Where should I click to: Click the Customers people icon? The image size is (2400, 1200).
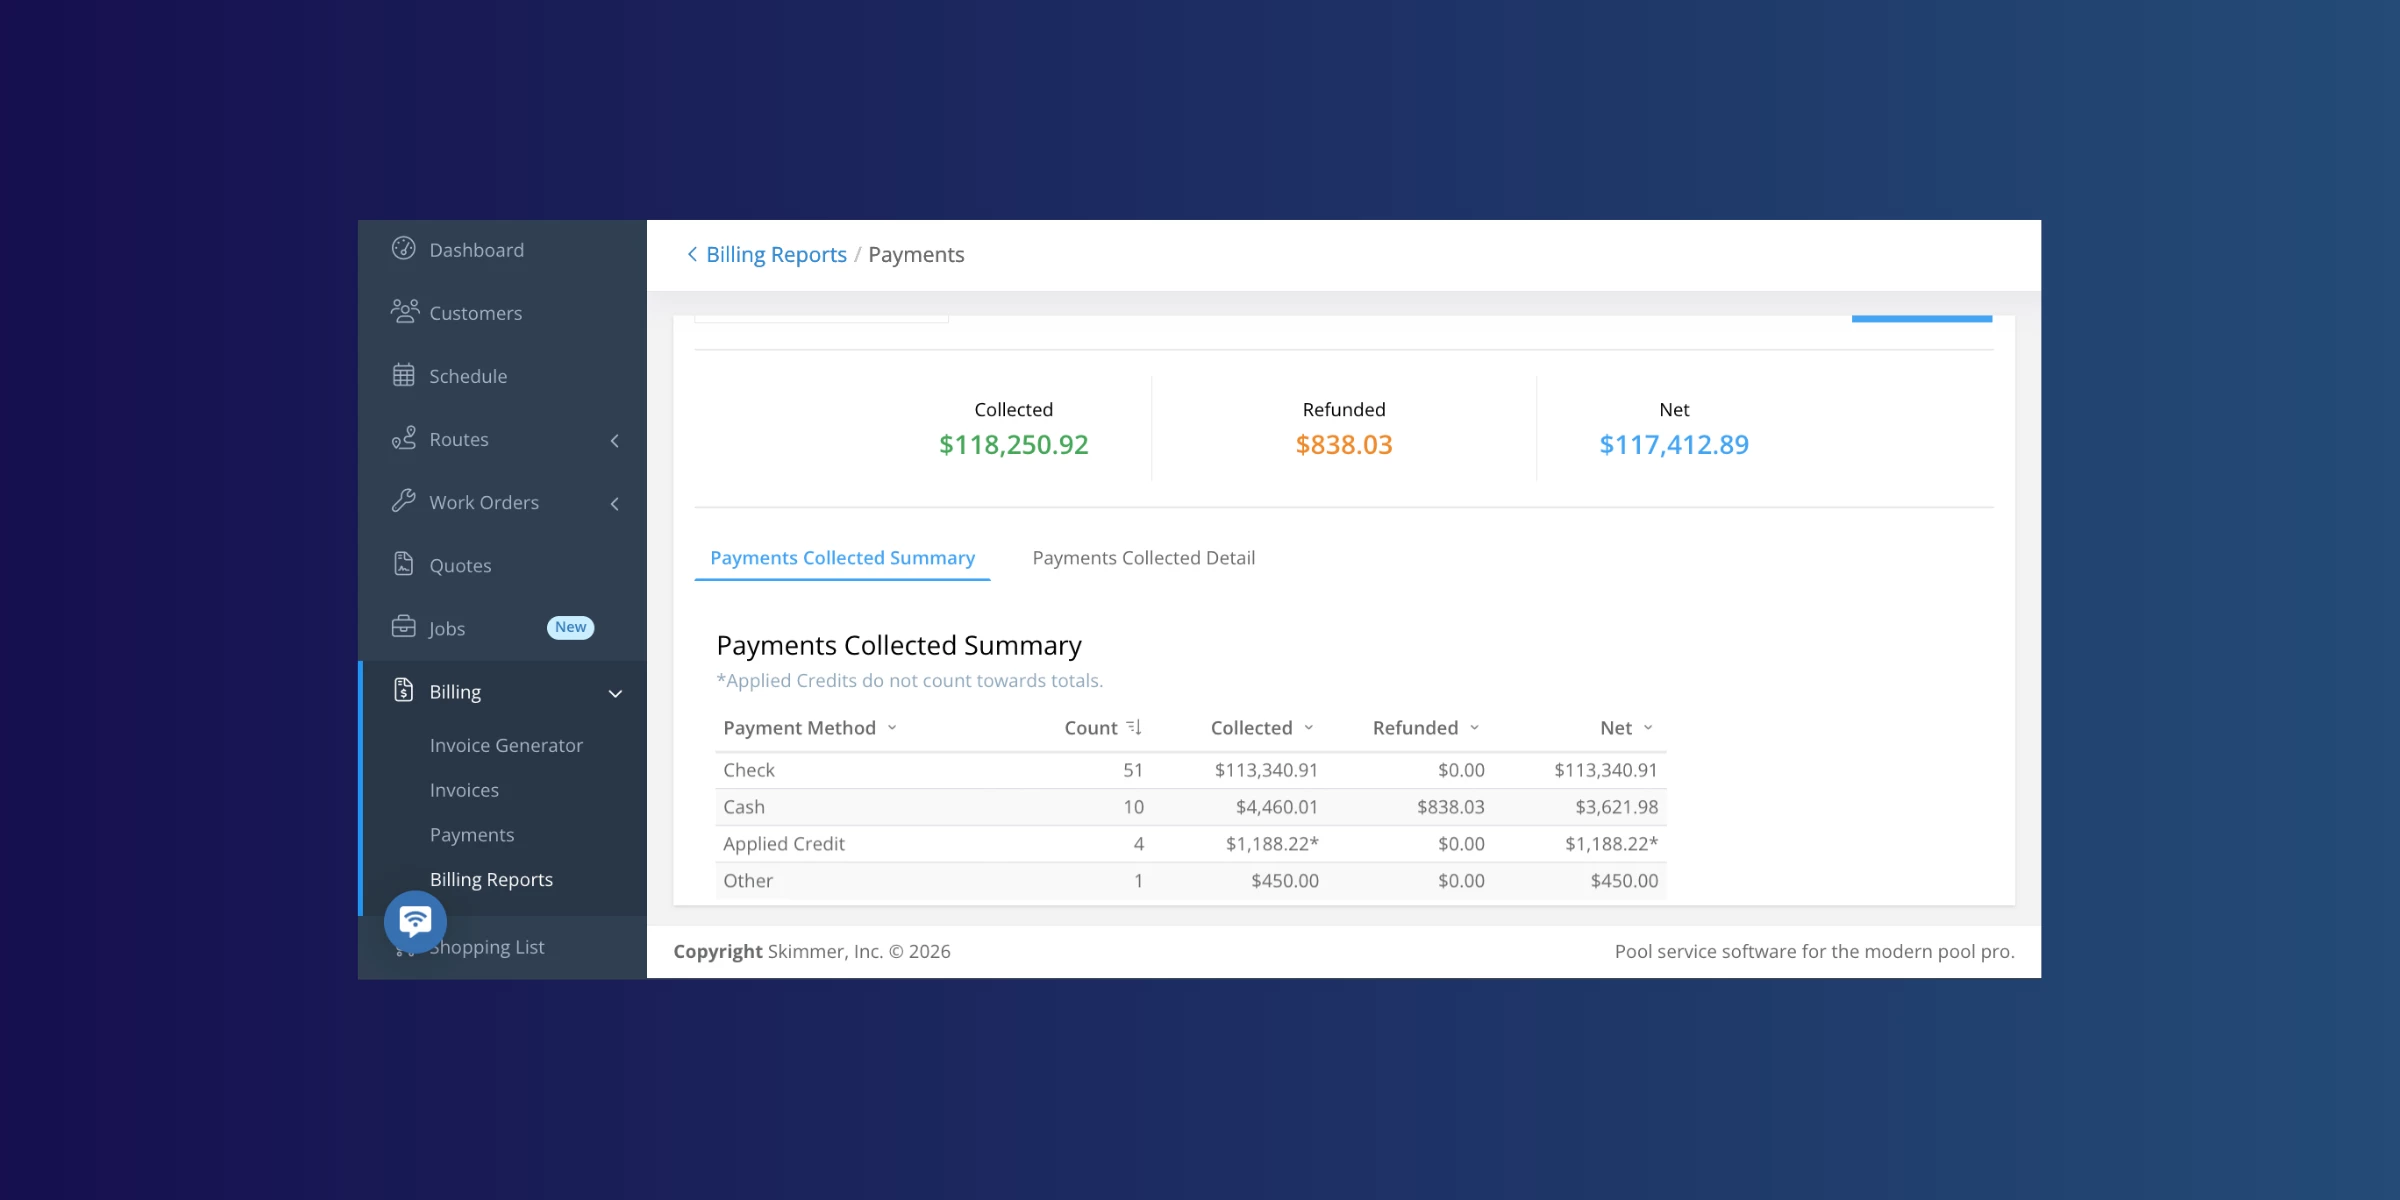coord(404,312)
